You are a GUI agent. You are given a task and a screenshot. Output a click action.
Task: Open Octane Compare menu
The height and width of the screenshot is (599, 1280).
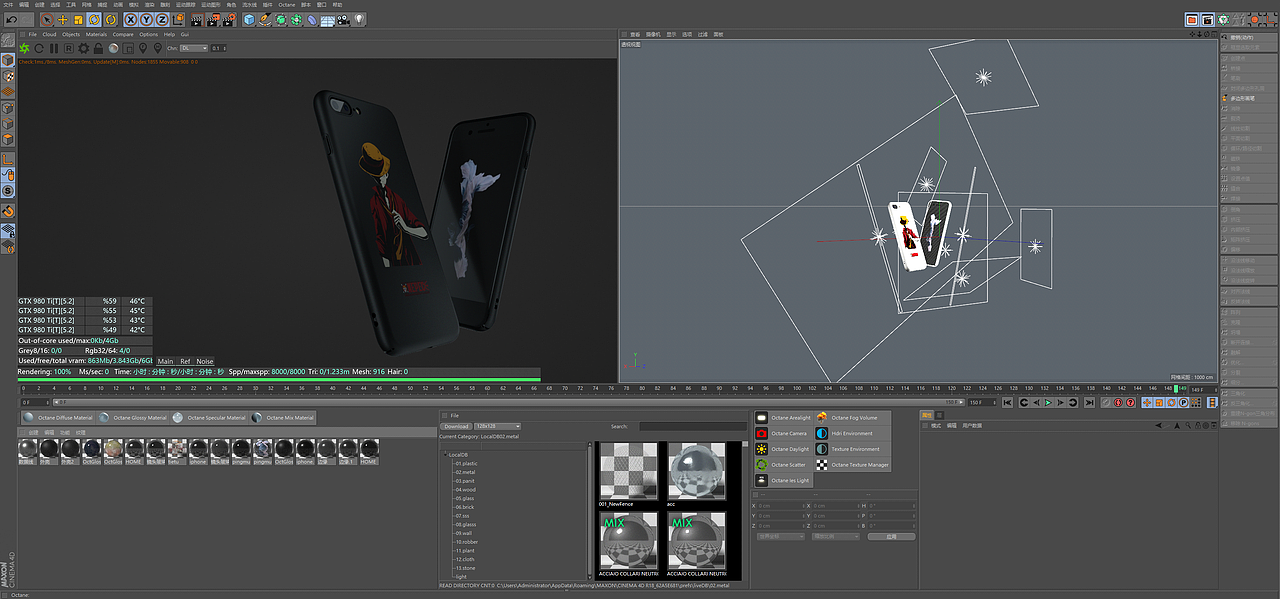pyautogui.click(x=123, y=34)
